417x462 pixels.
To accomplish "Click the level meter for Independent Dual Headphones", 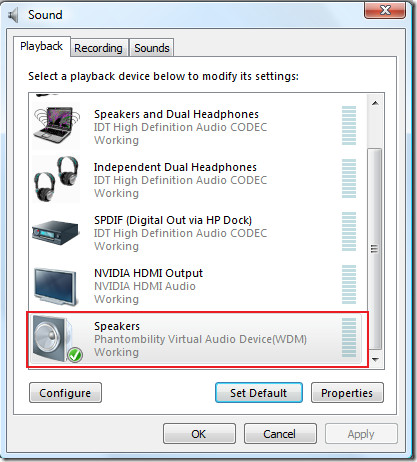I will pos(349,178).
